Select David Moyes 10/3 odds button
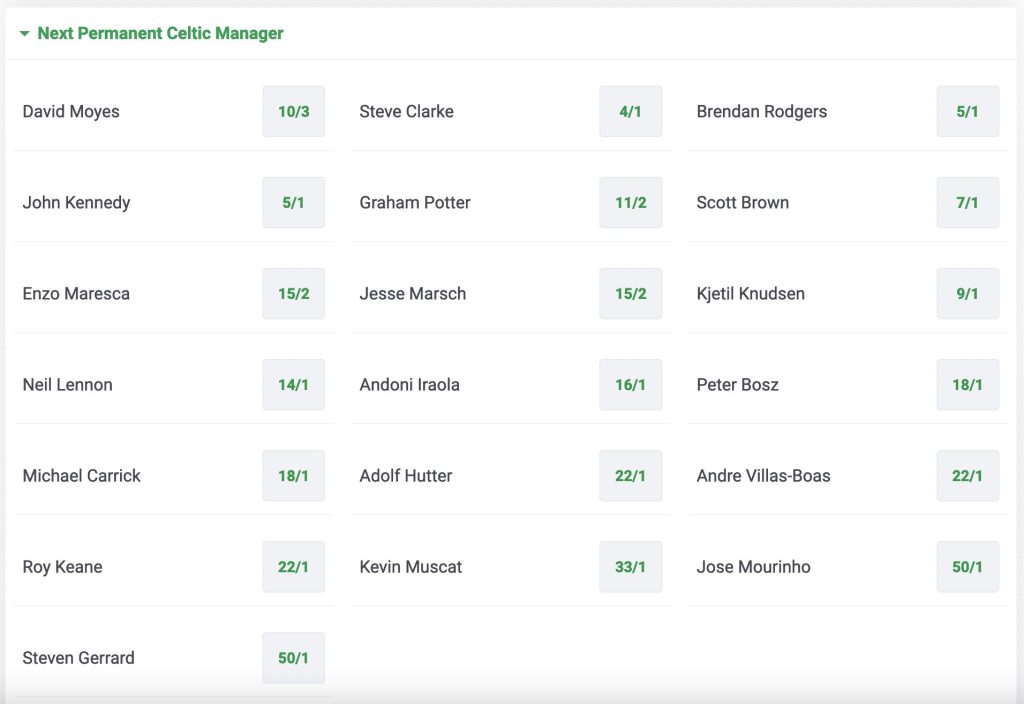This screenshot has height=704, width=1024. [x=293, y=112]
